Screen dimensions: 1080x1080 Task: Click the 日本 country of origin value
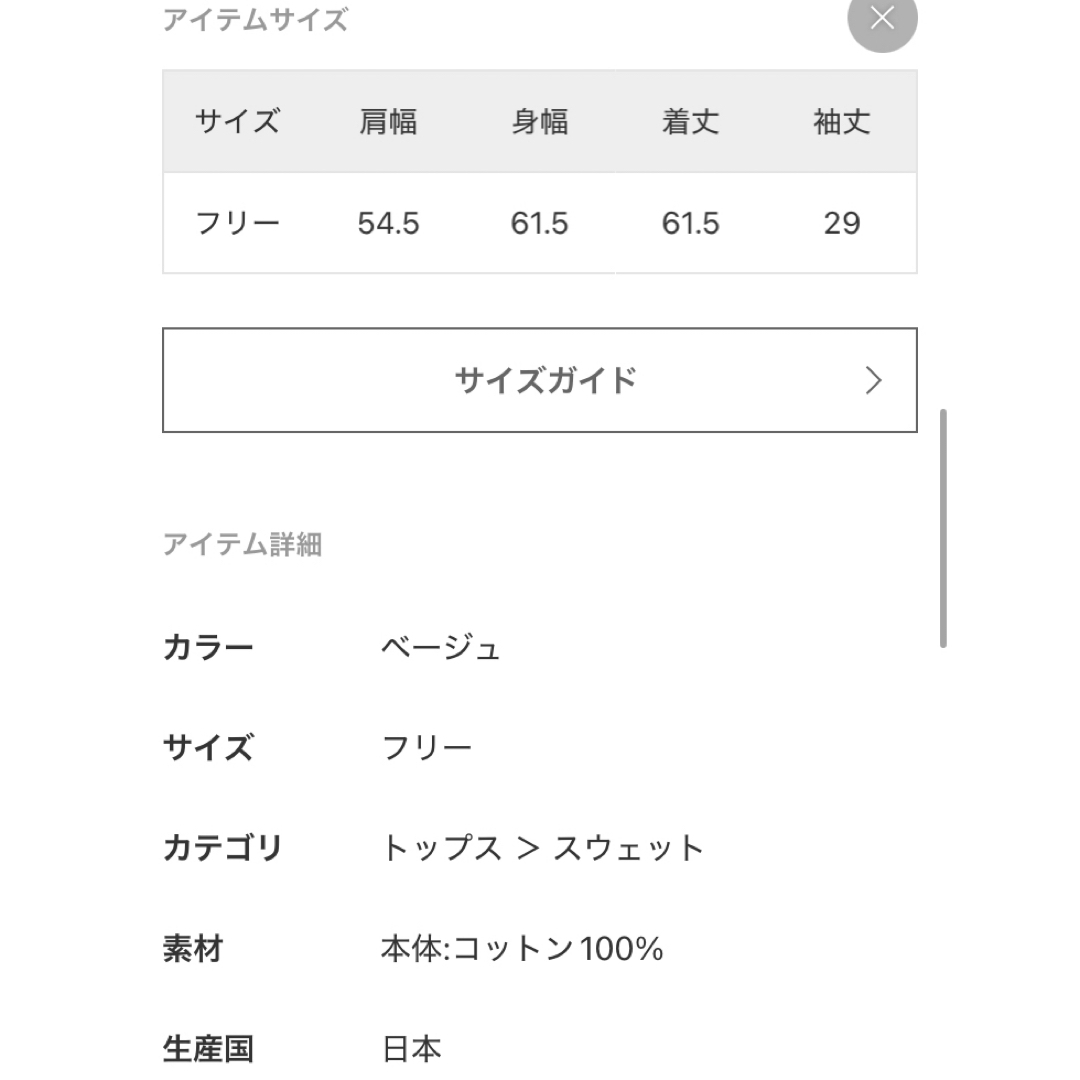tap(412, 1049)
